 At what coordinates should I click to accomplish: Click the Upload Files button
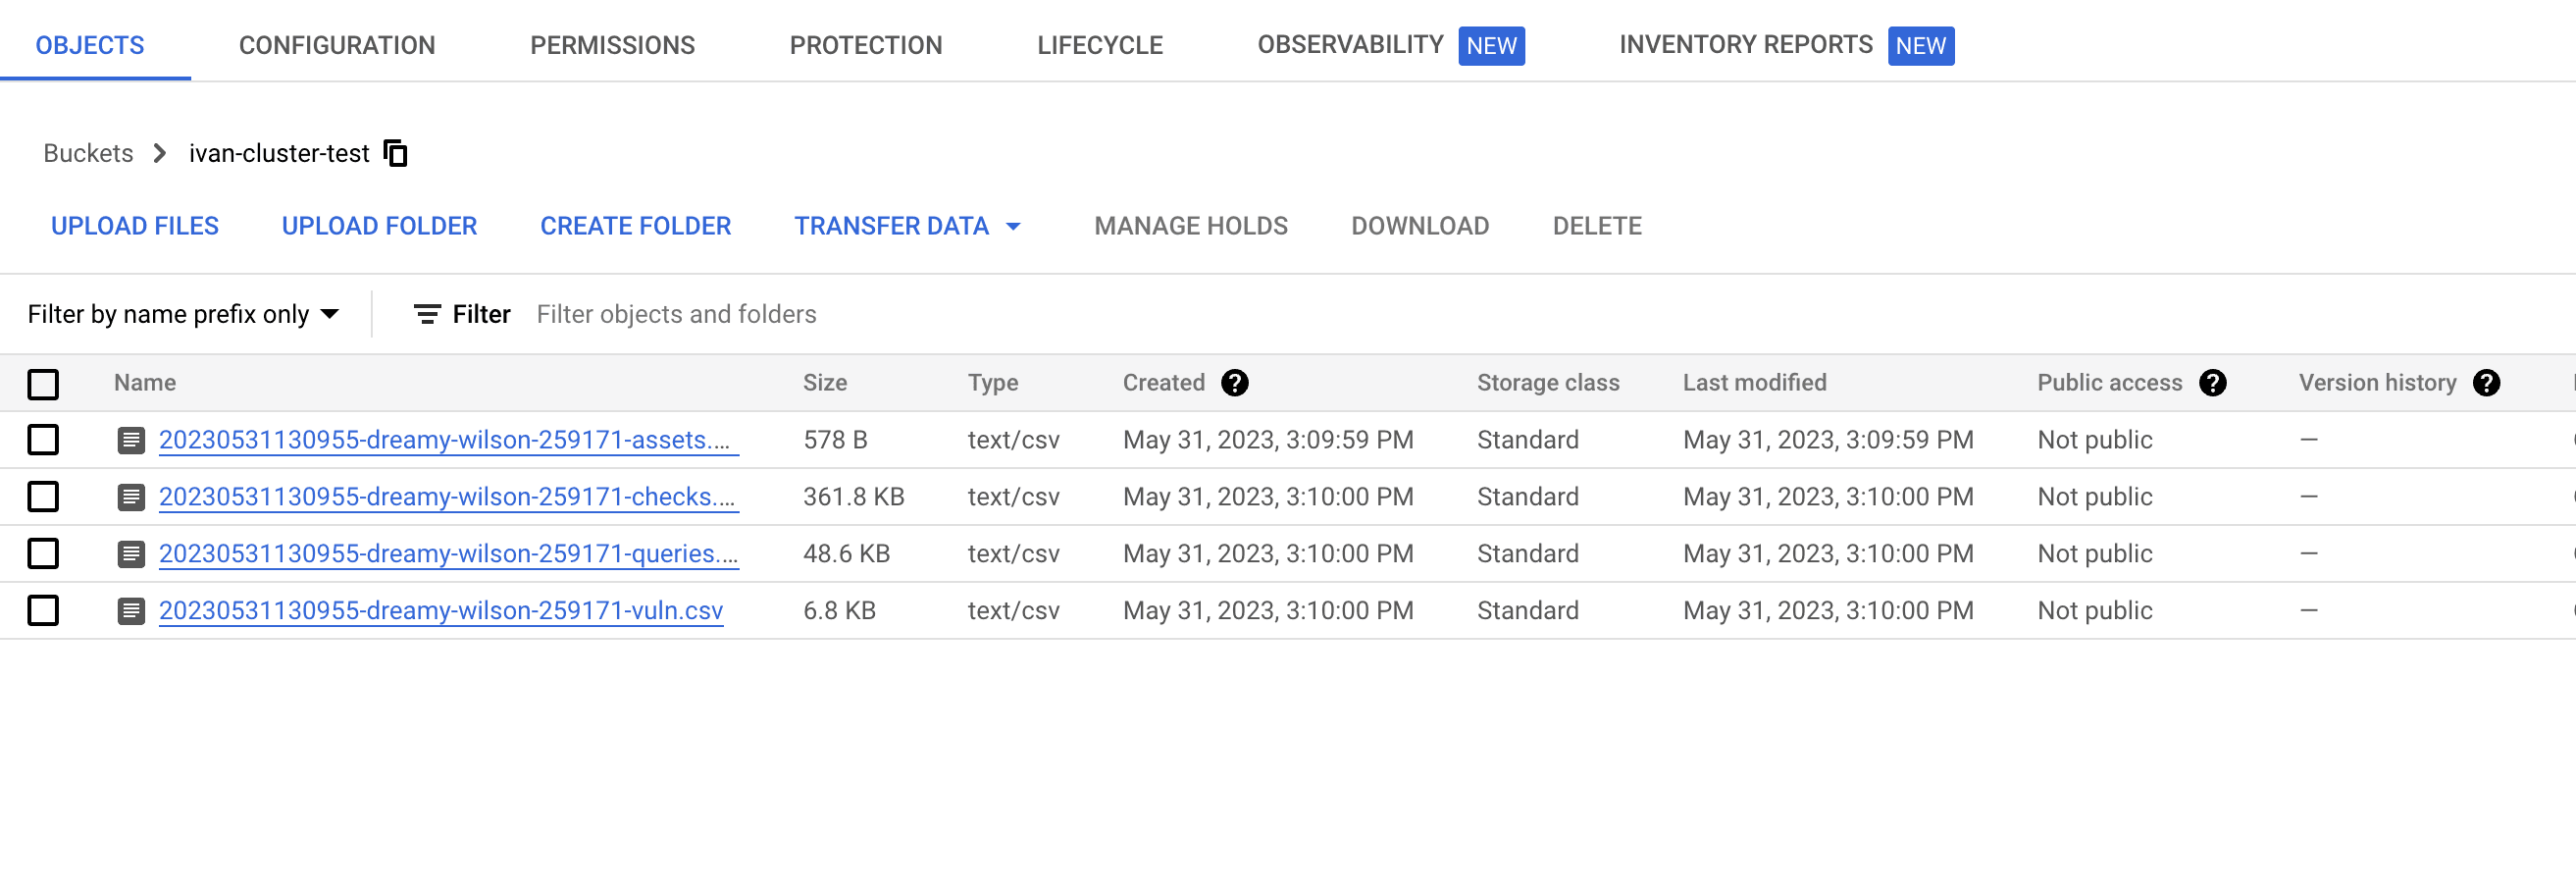click(135, 226)
